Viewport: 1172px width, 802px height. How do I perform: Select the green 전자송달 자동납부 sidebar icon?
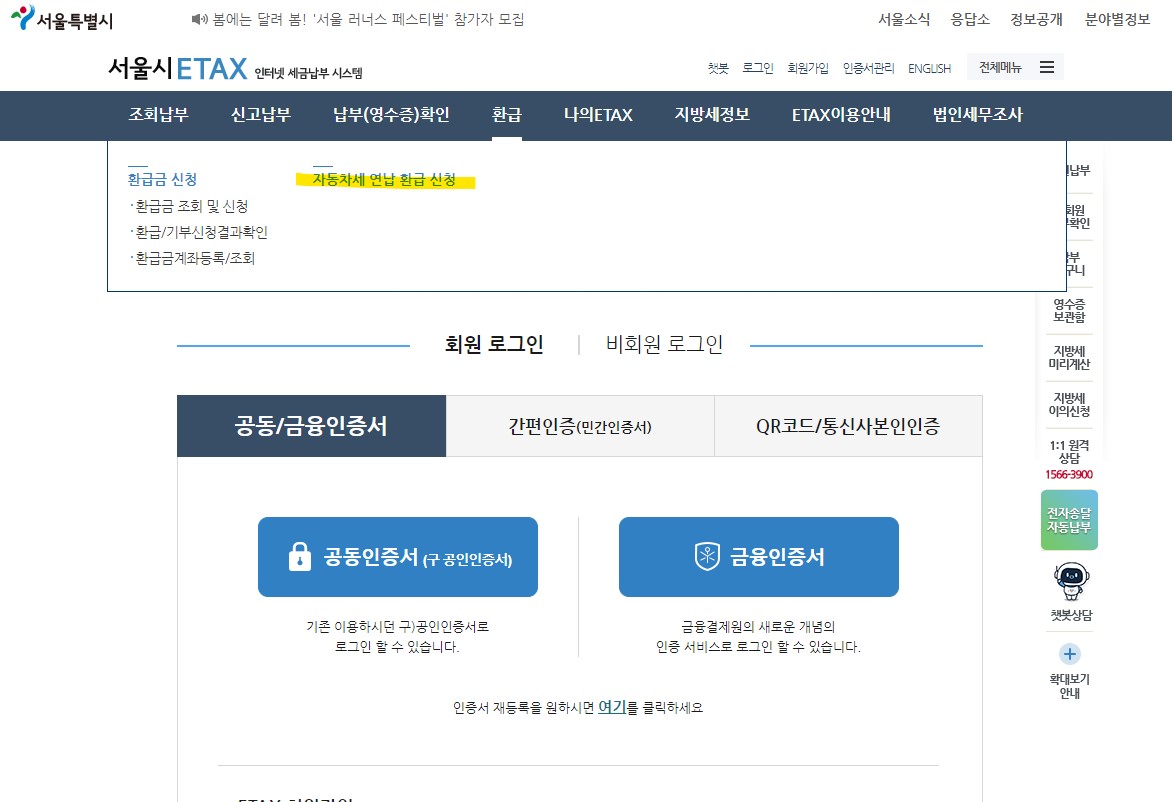click(1069, 520)
